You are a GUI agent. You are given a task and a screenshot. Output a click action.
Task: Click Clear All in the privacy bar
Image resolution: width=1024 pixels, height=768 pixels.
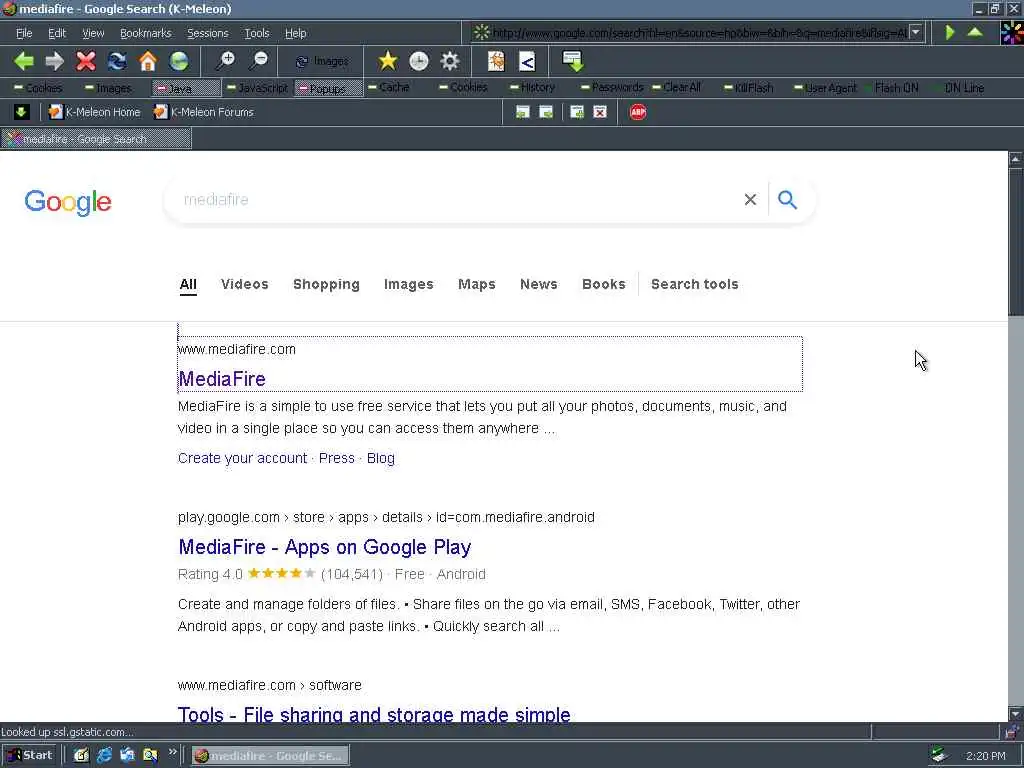(677, 88)
